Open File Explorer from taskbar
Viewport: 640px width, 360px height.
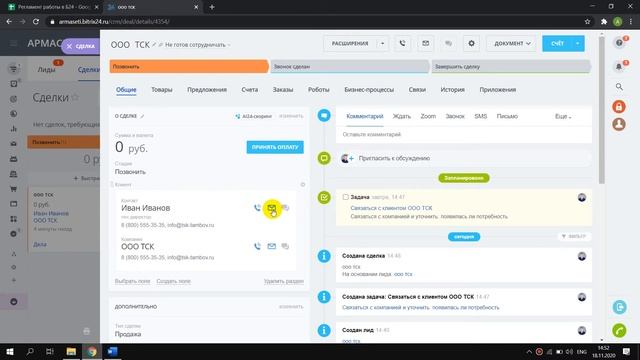pos(71,351)
